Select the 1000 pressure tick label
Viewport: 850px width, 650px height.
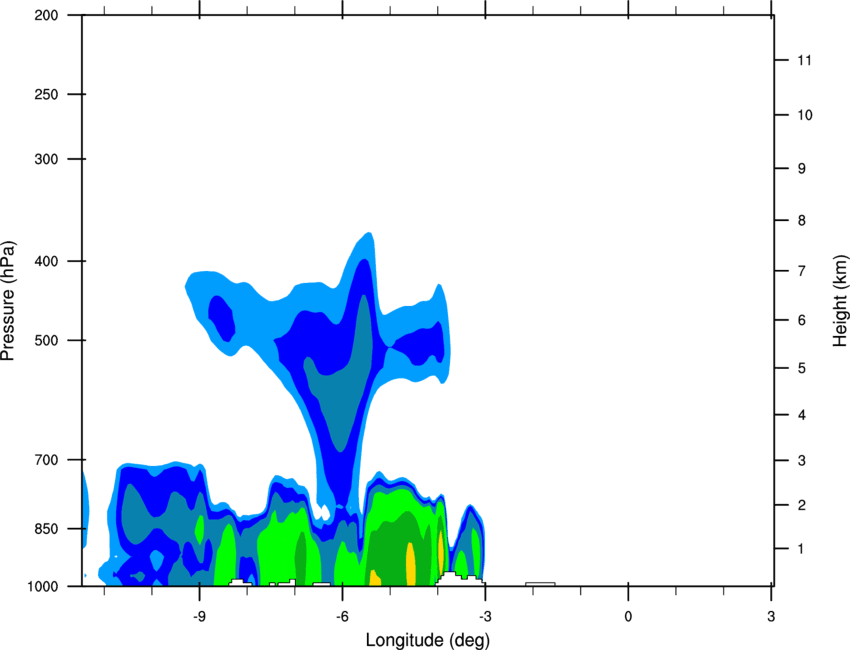point(42,587)
